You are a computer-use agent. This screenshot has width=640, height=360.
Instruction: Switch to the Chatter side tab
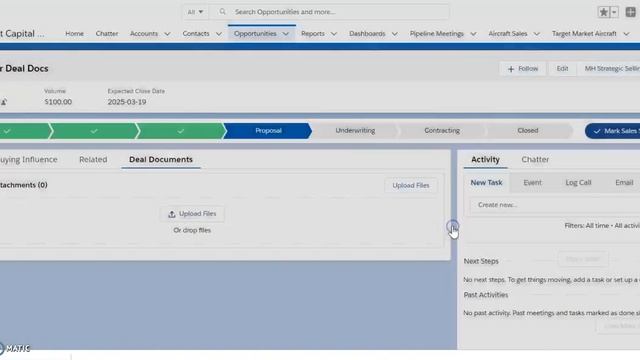click(x=535, y=160)
